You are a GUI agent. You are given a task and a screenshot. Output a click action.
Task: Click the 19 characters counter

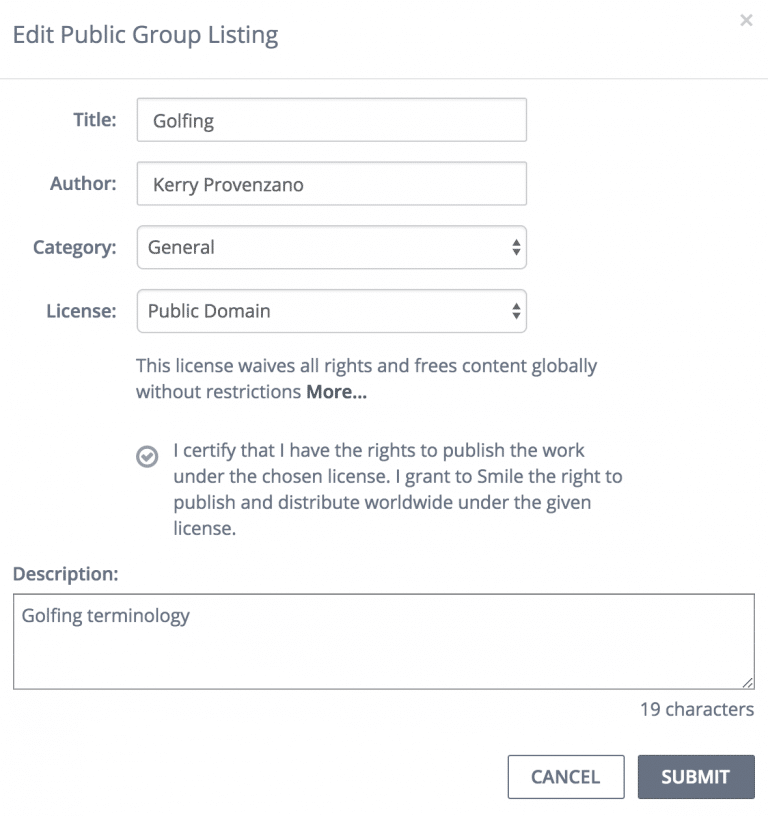tap(697, 709)
